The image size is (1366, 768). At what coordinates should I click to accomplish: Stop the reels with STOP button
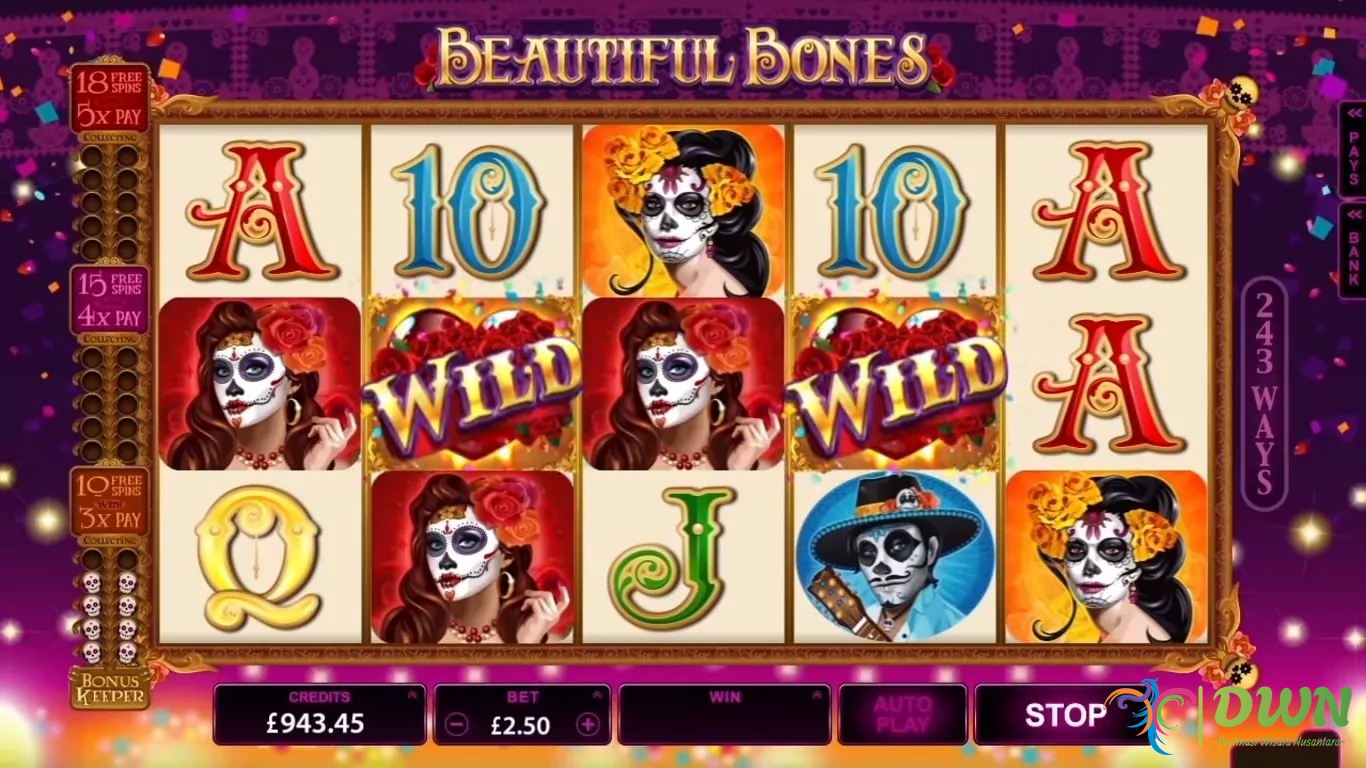point(1066,714)
